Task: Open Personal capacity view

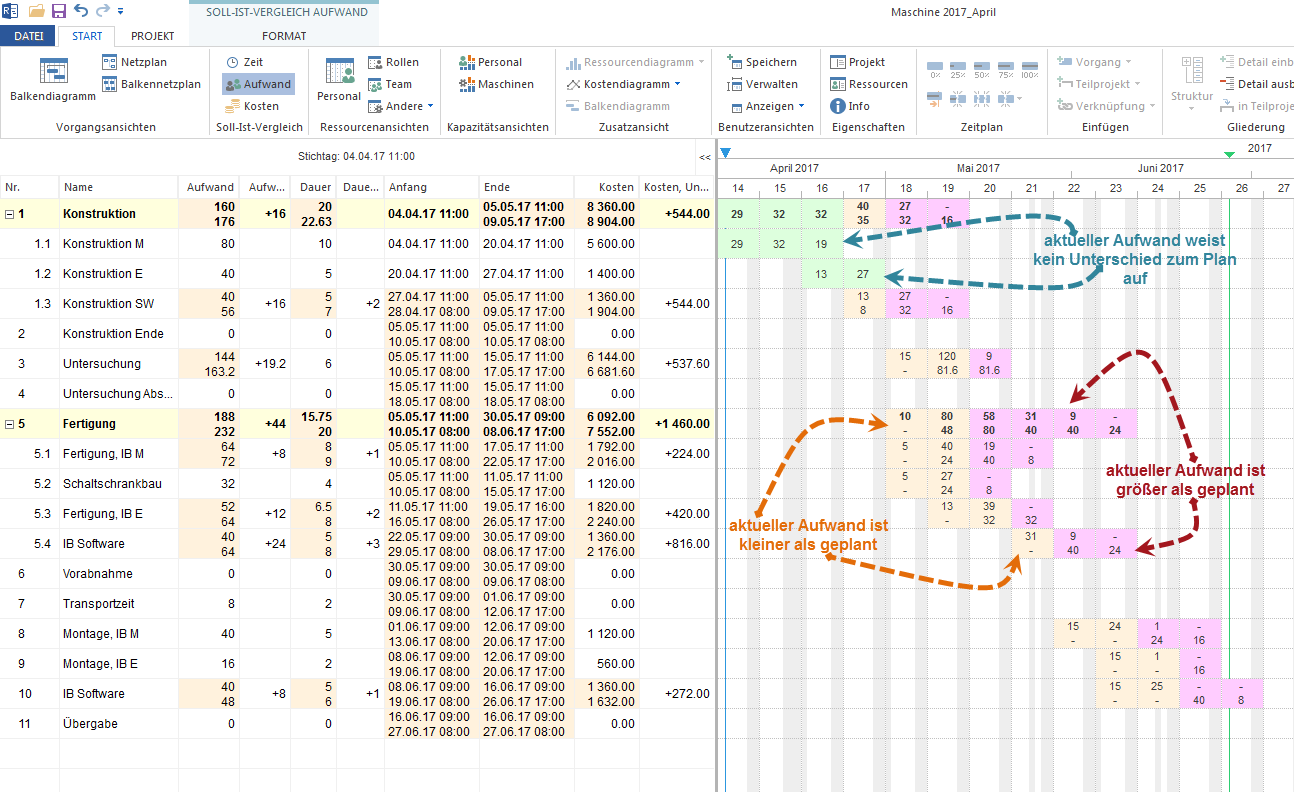Action: (x=490, y=62)
